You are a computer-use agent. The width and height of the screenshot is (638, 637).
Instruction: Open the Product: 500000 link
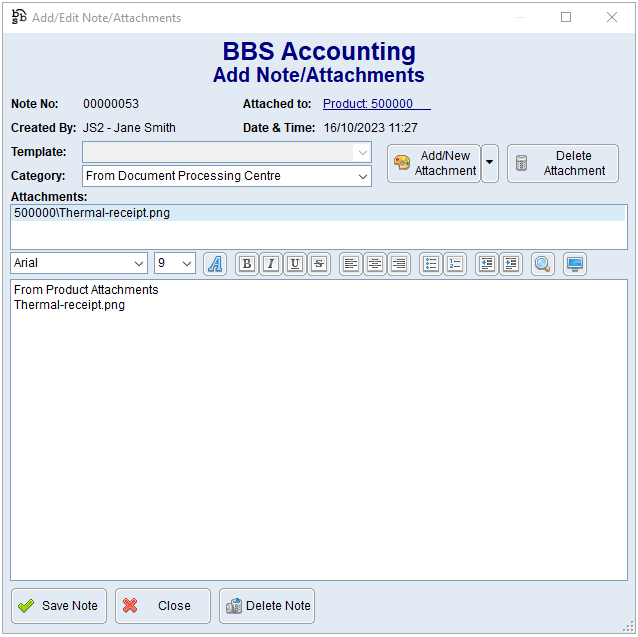[x=368, y=104]
